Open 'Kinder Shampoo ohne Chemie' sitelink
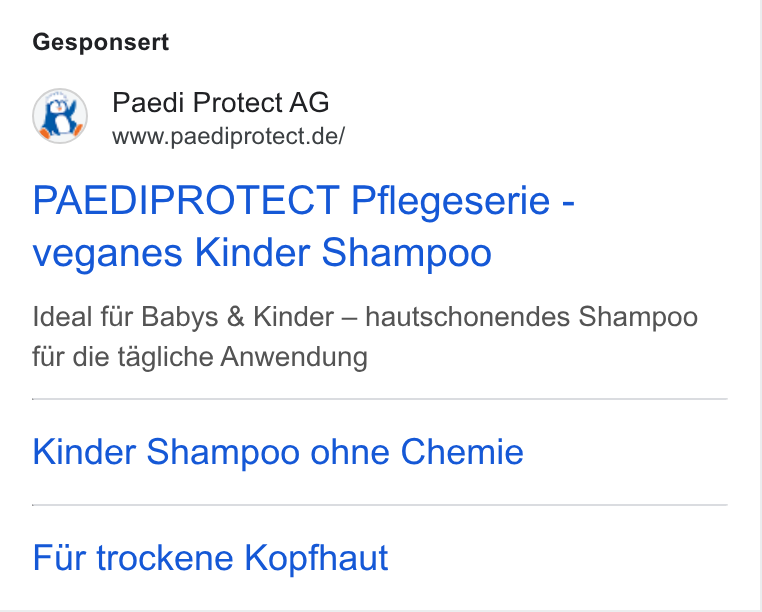 coord(278,452)
